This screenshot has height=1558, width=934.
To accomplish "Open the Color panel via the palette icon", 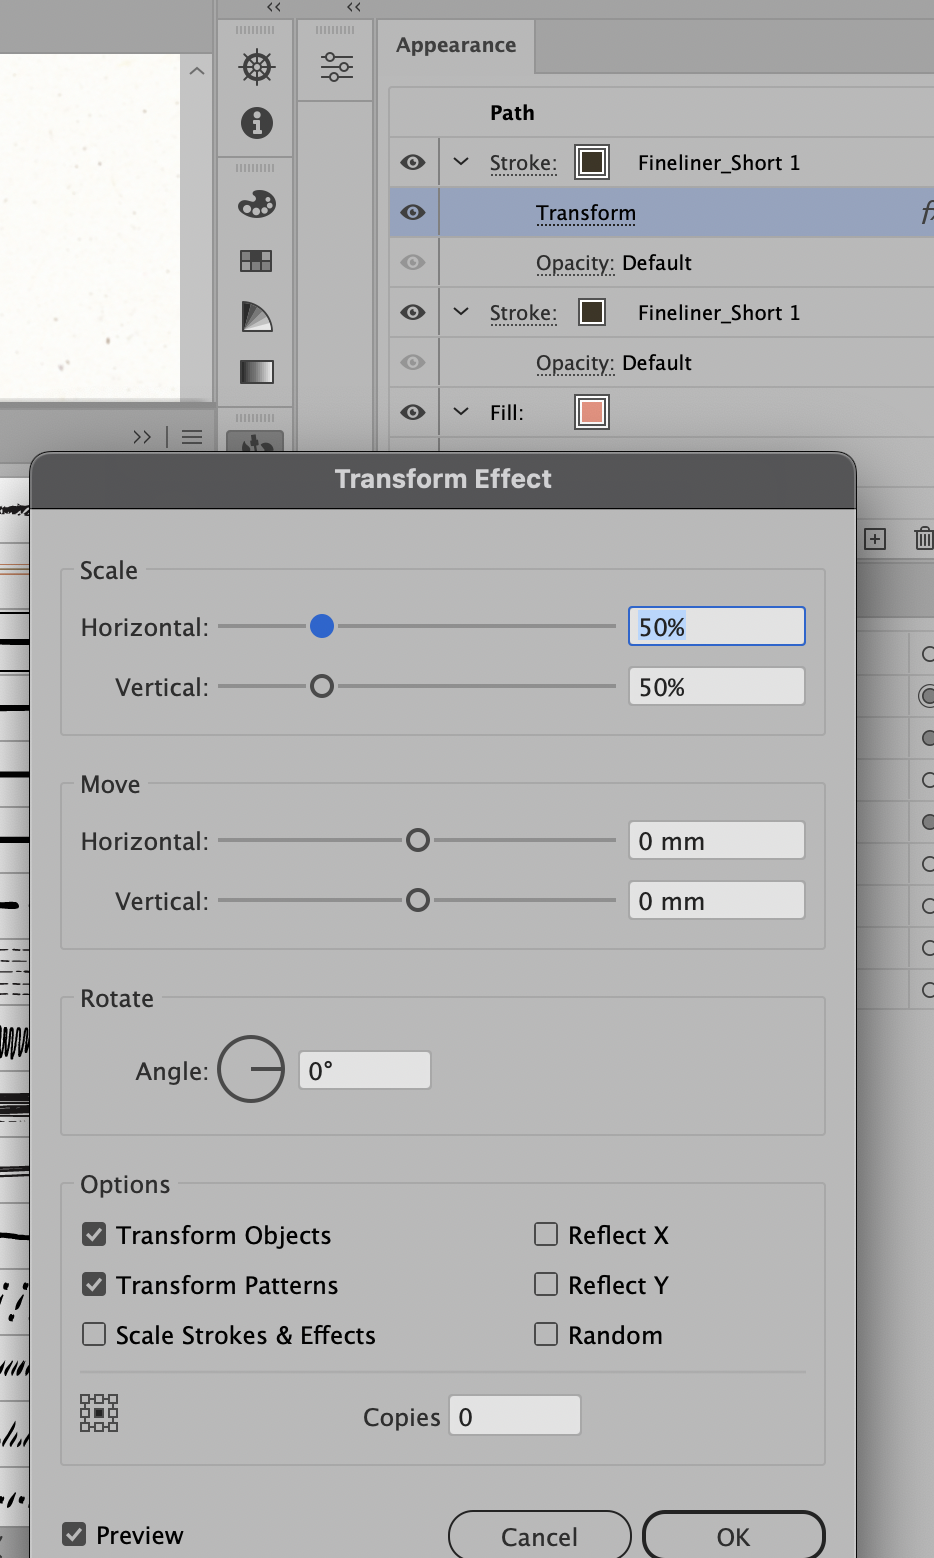I will click(x=256, y=203).
